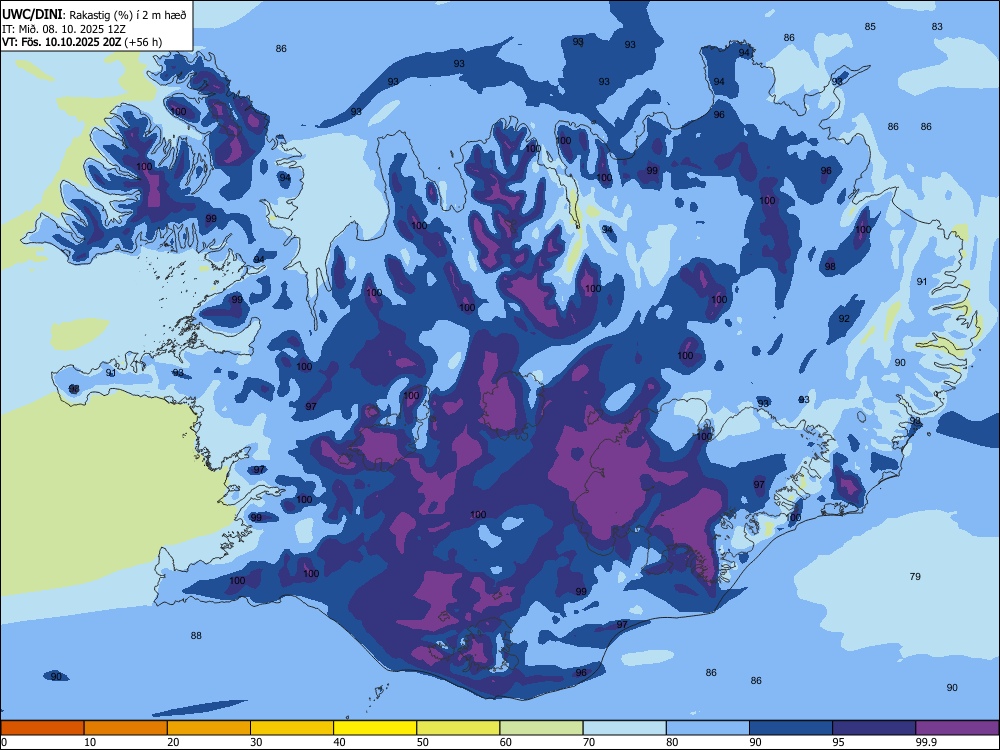Click the '50' legend scale label

pos(423,742)
